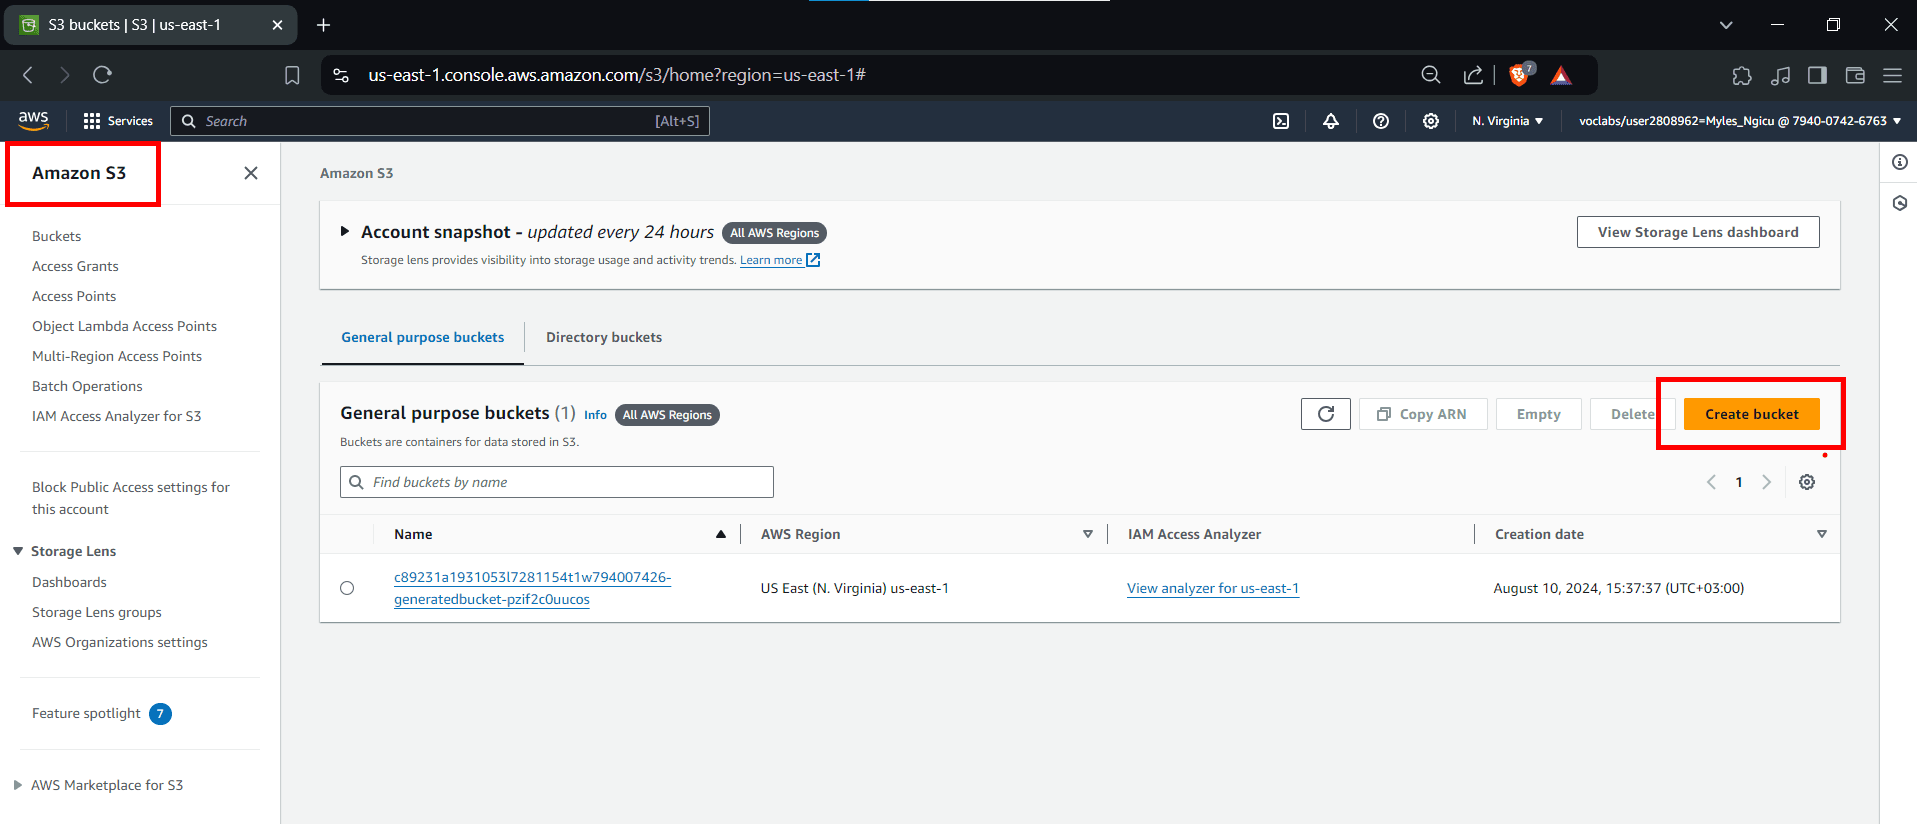Reload the browser page
This screenshot has width=1917, height=824.
(x=102, y=75)
